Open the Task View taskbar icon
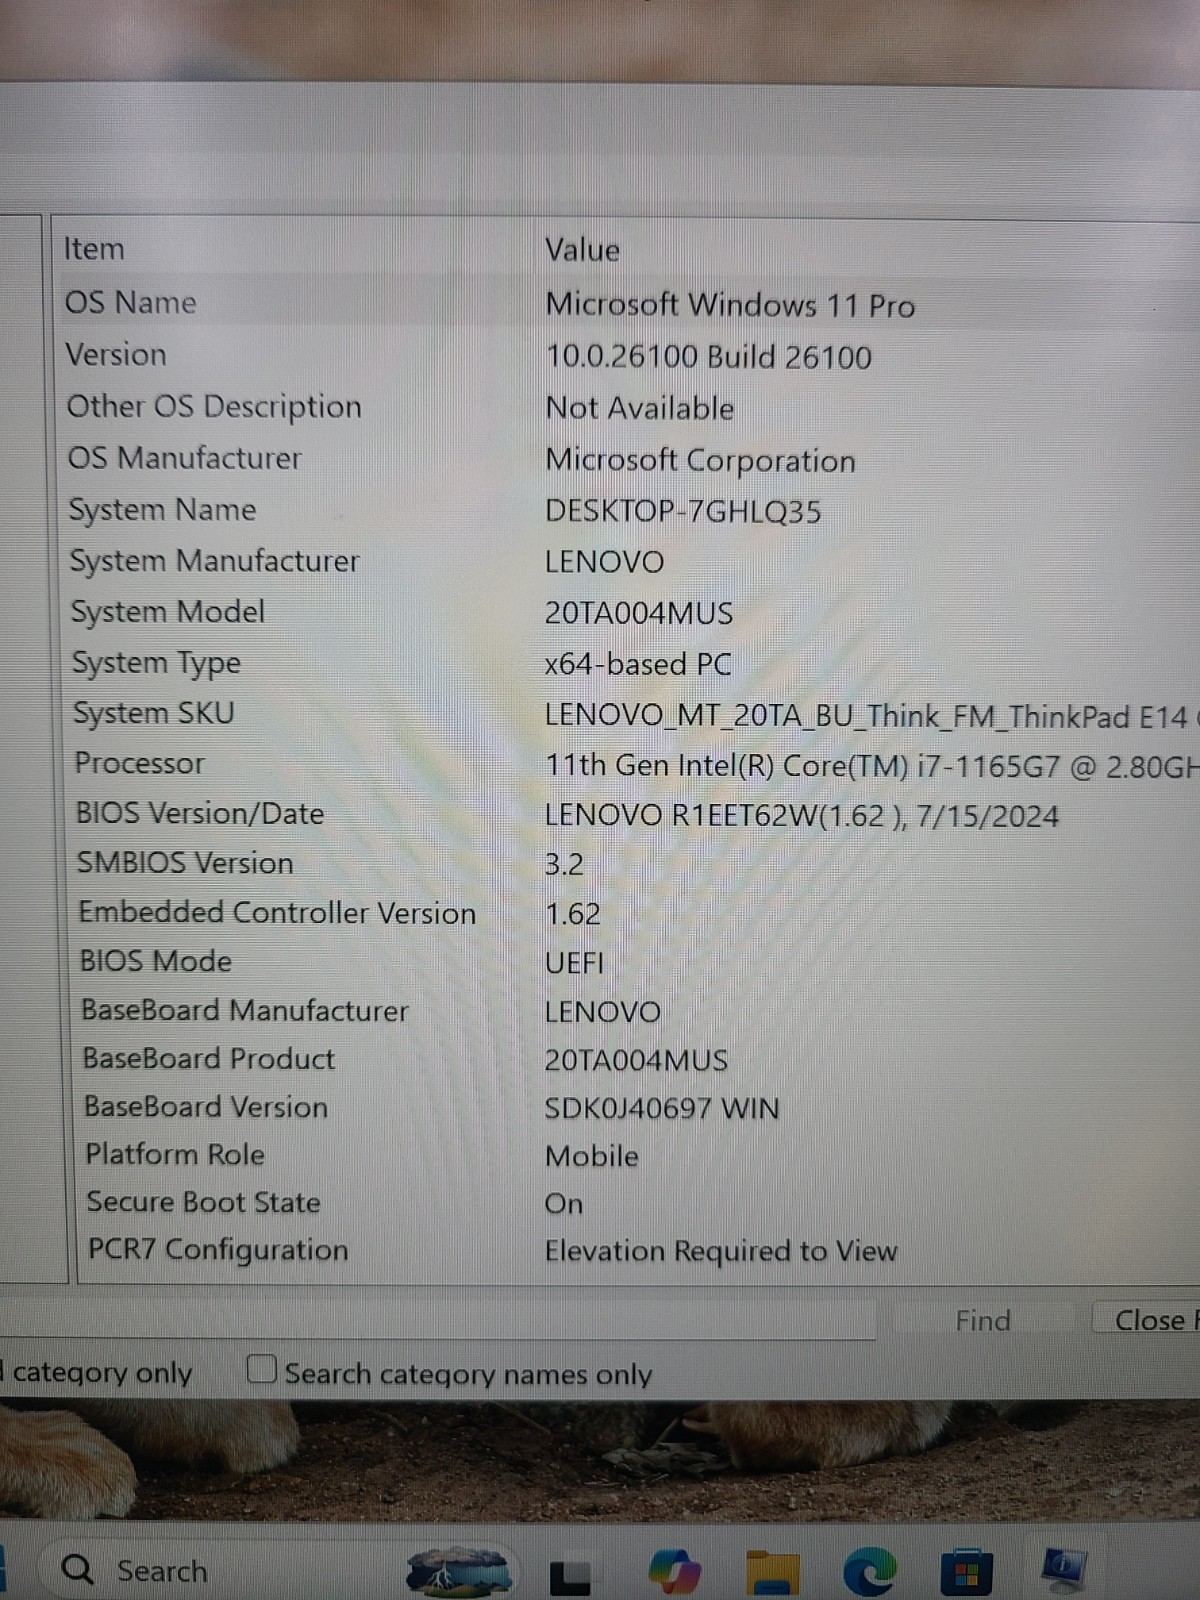The width and height of the screenshot is (1200, 1600). (571, 1577)
